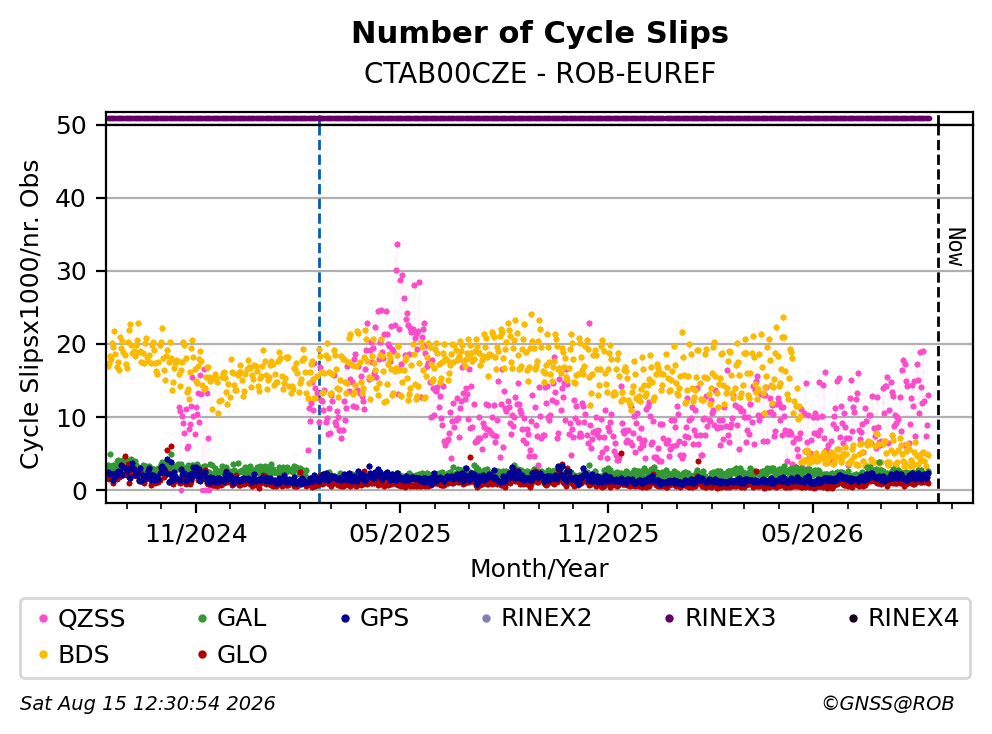
Task: Click the y-axis value 30
Action: coord(71,271)
